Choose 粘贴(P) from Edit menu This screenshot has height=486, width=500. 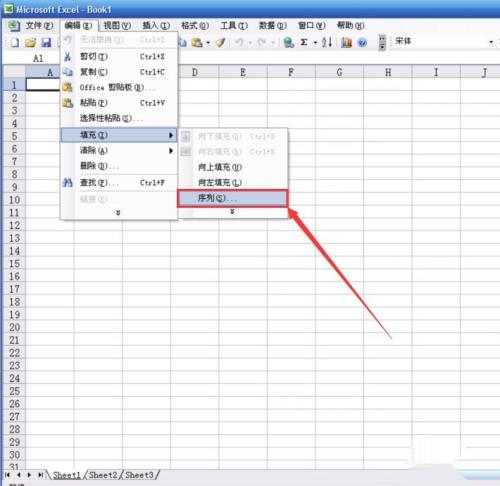point(119,103)
